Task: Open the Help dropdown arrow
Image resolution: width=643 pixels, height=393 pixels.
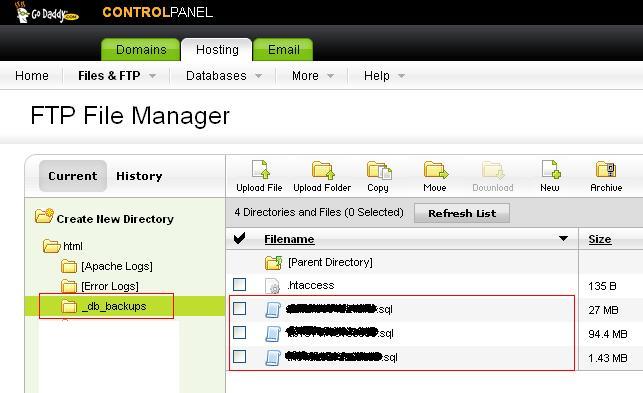Action: 401,76
